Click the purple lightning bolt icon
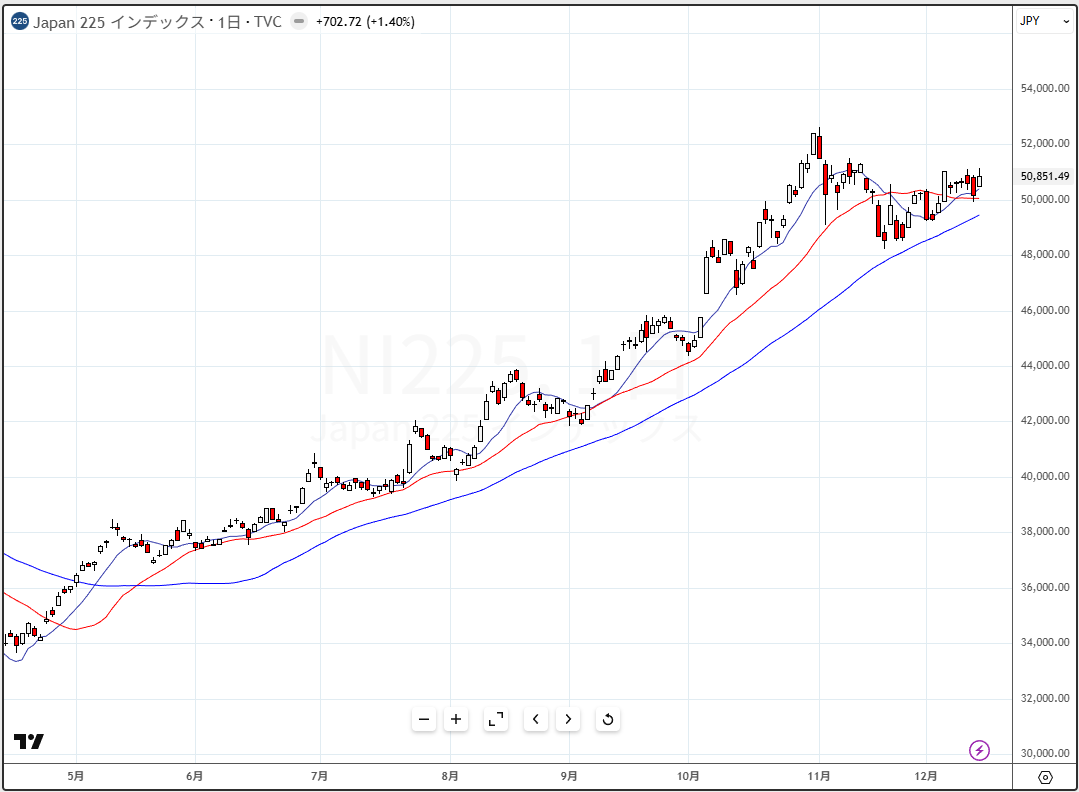 (x=980, y=750)
